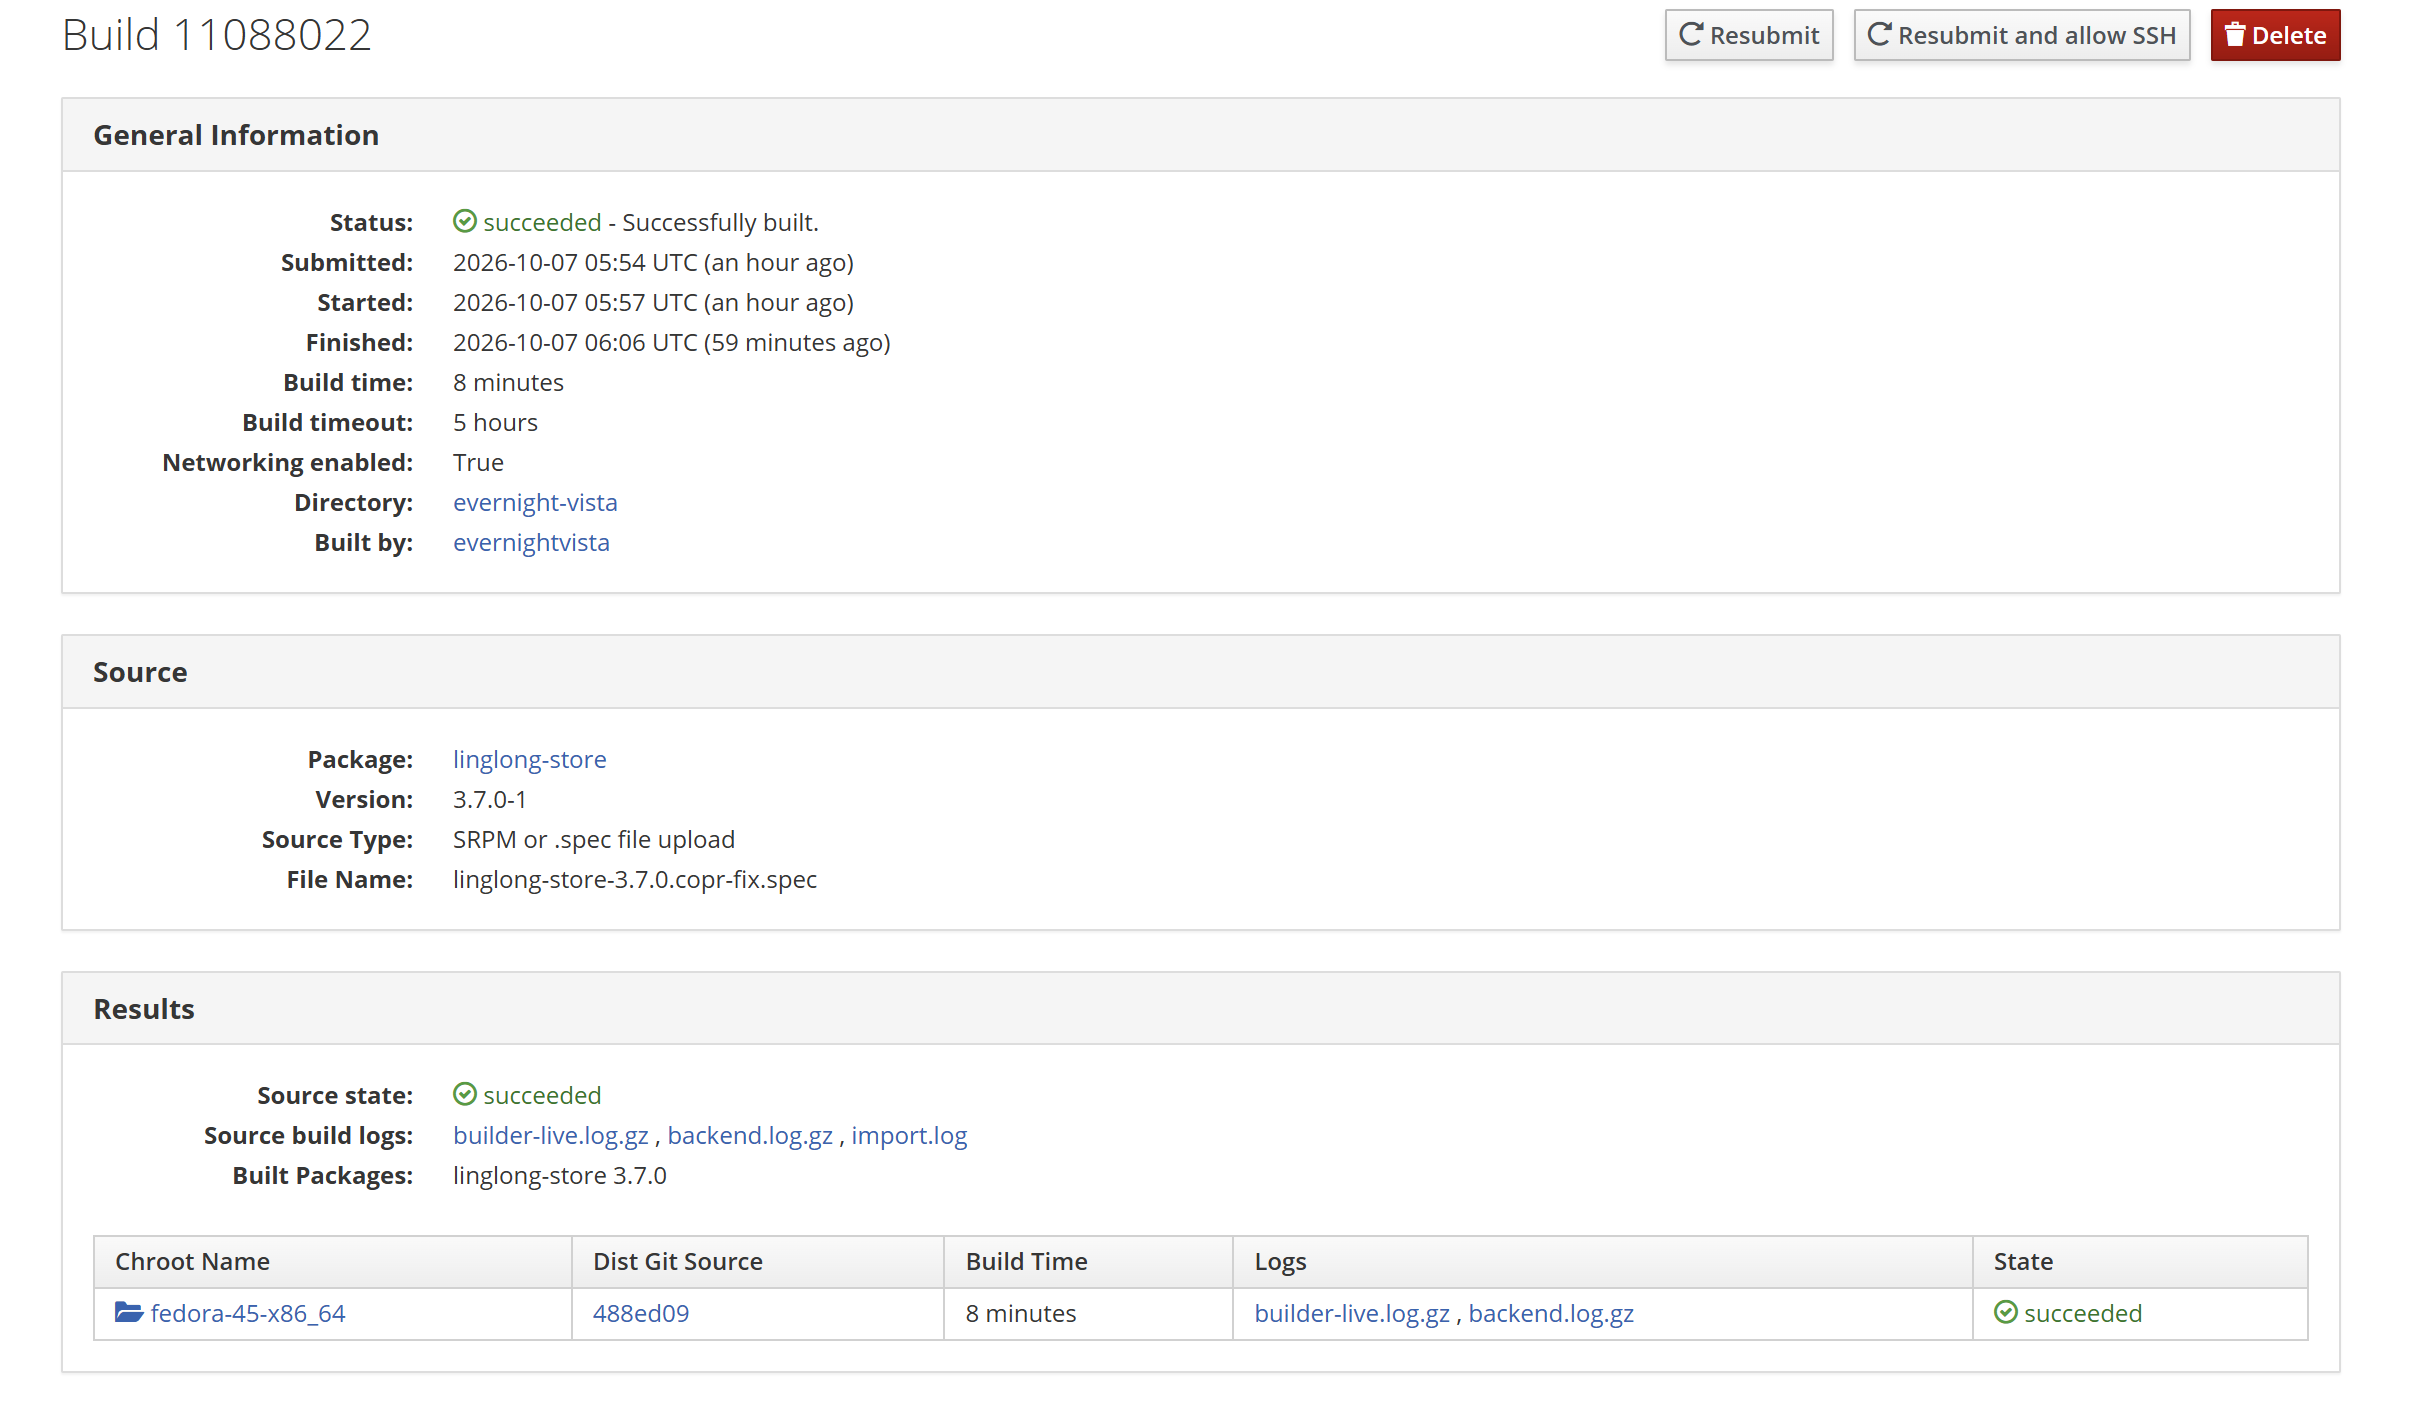Viewport: 2410px width, 1402px height.
Task: Click the version value 3.7.0-1
Action: 490,799
